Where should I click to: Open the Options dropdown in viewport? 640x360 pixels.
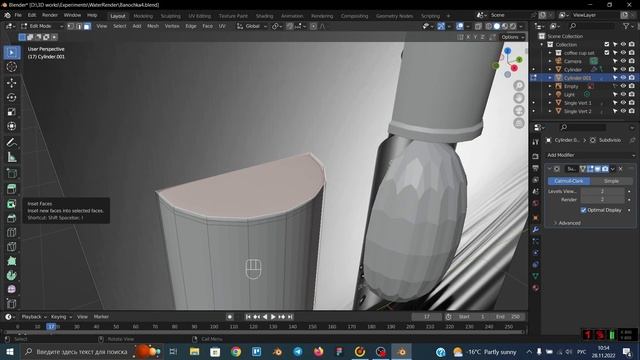coord(513,37)
